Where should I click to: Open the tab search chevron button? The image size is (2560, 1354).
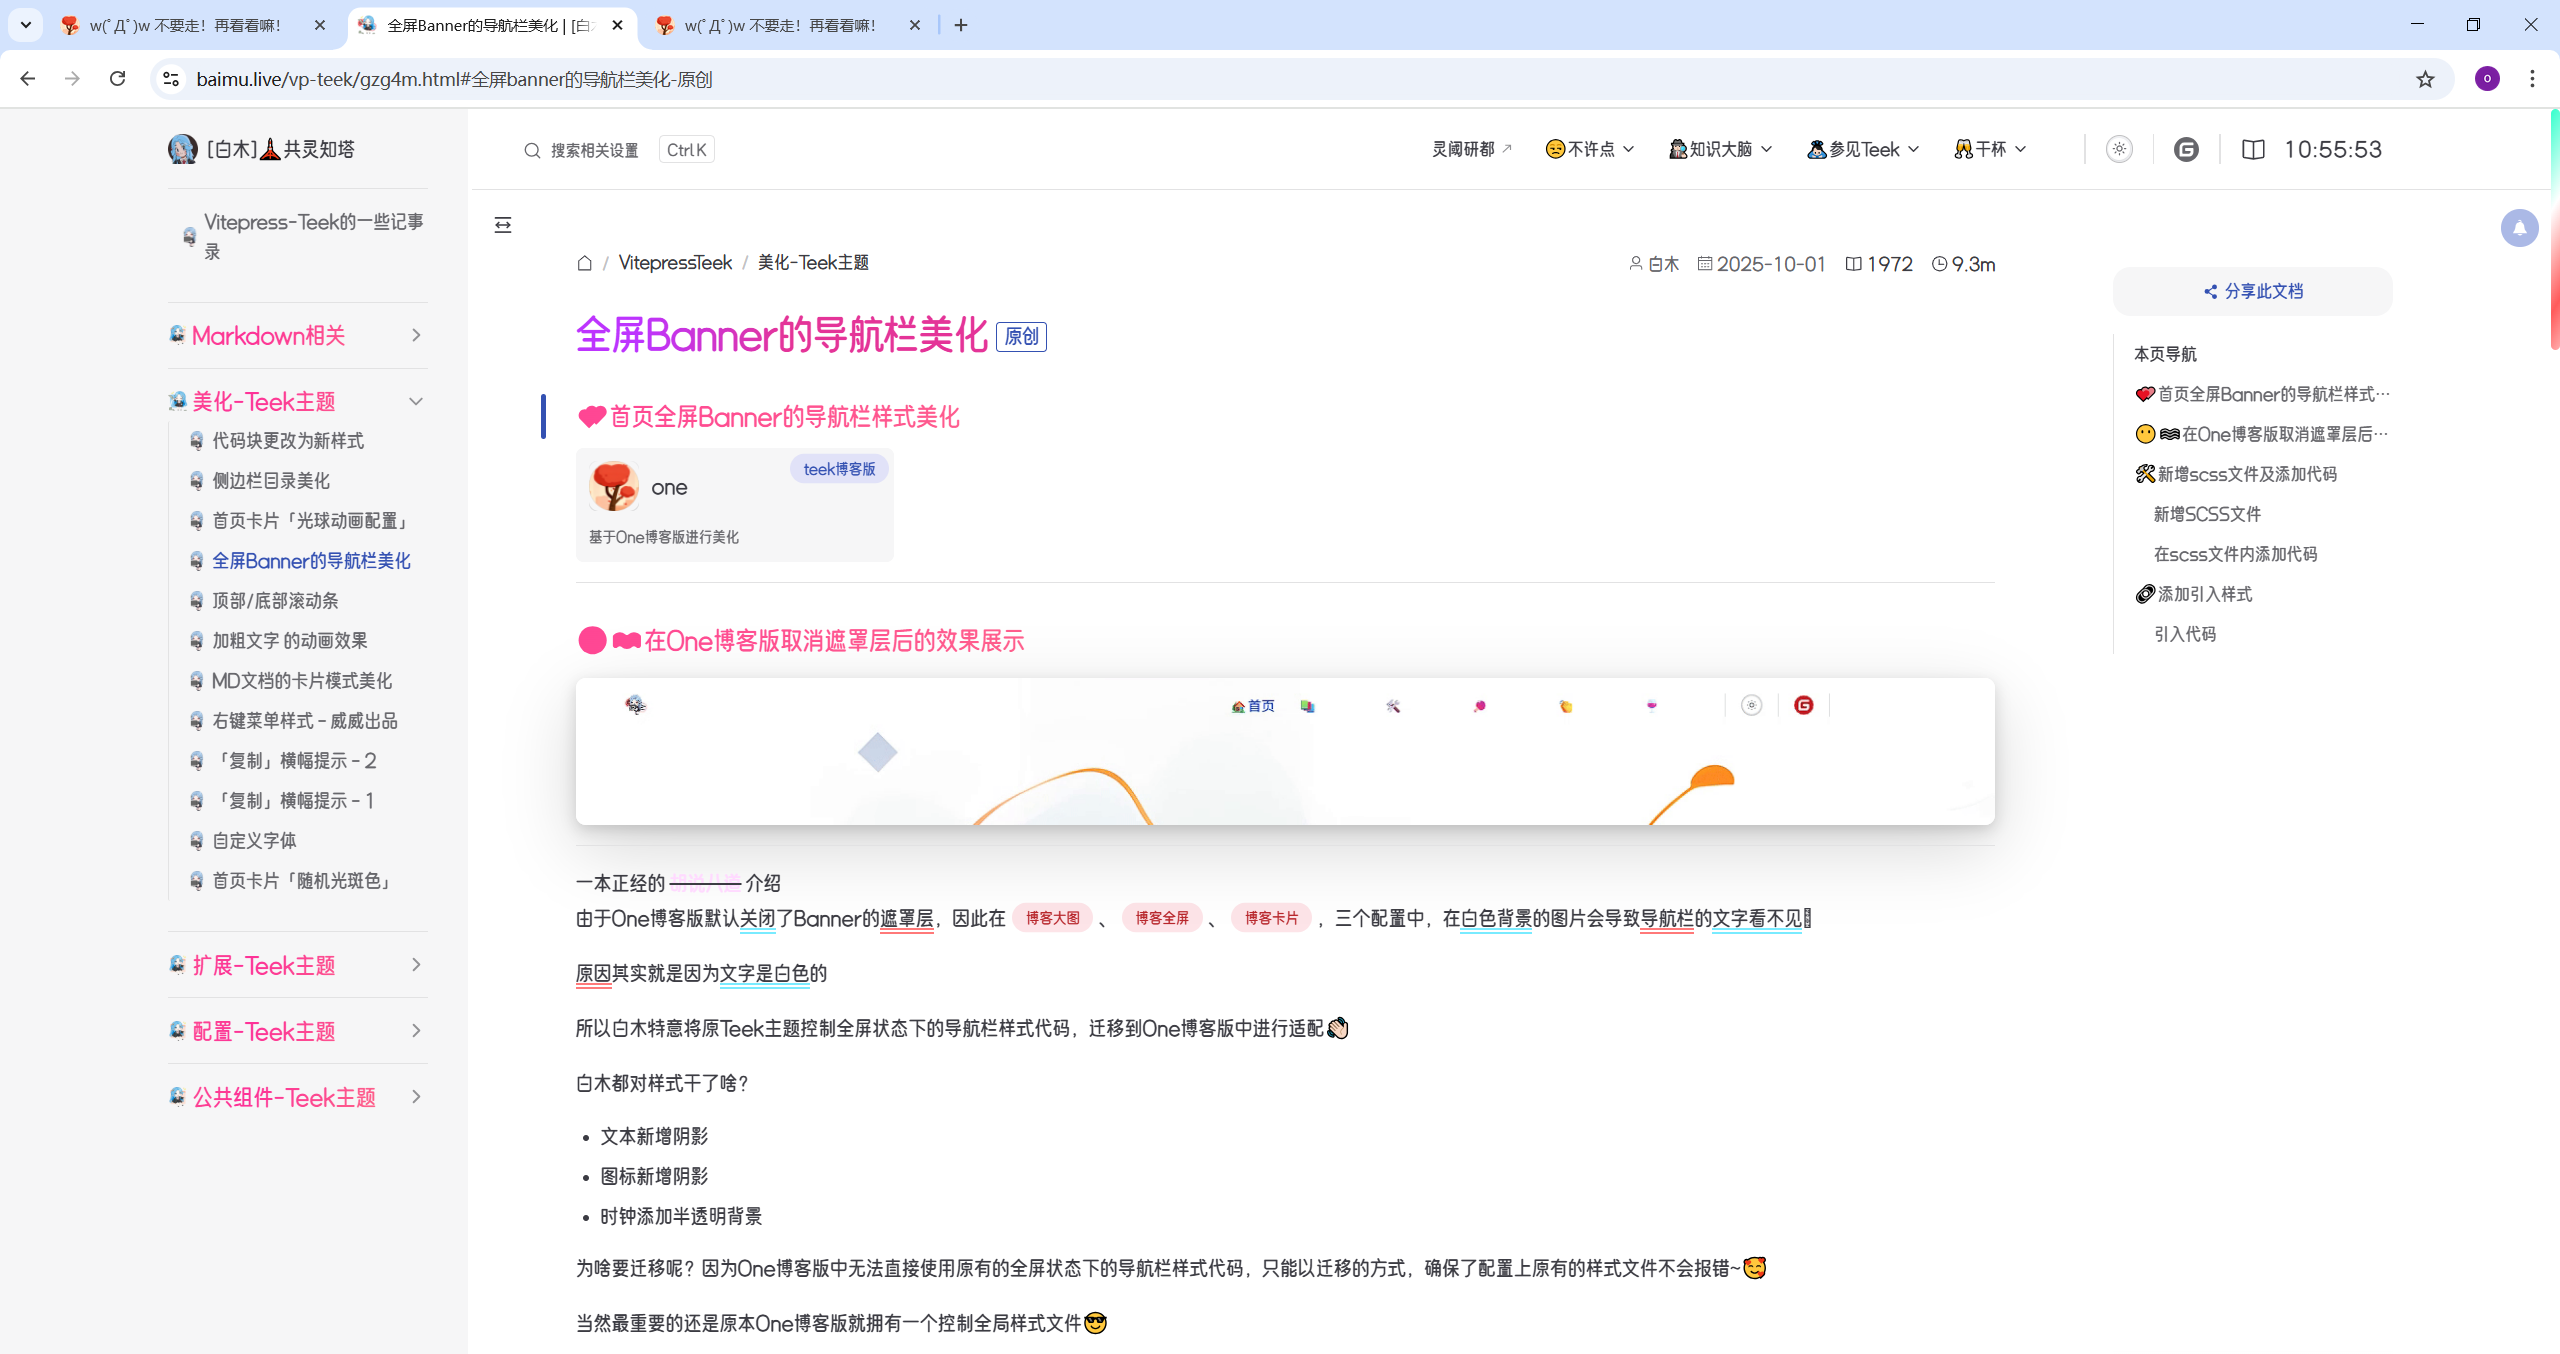coord(26,25)
